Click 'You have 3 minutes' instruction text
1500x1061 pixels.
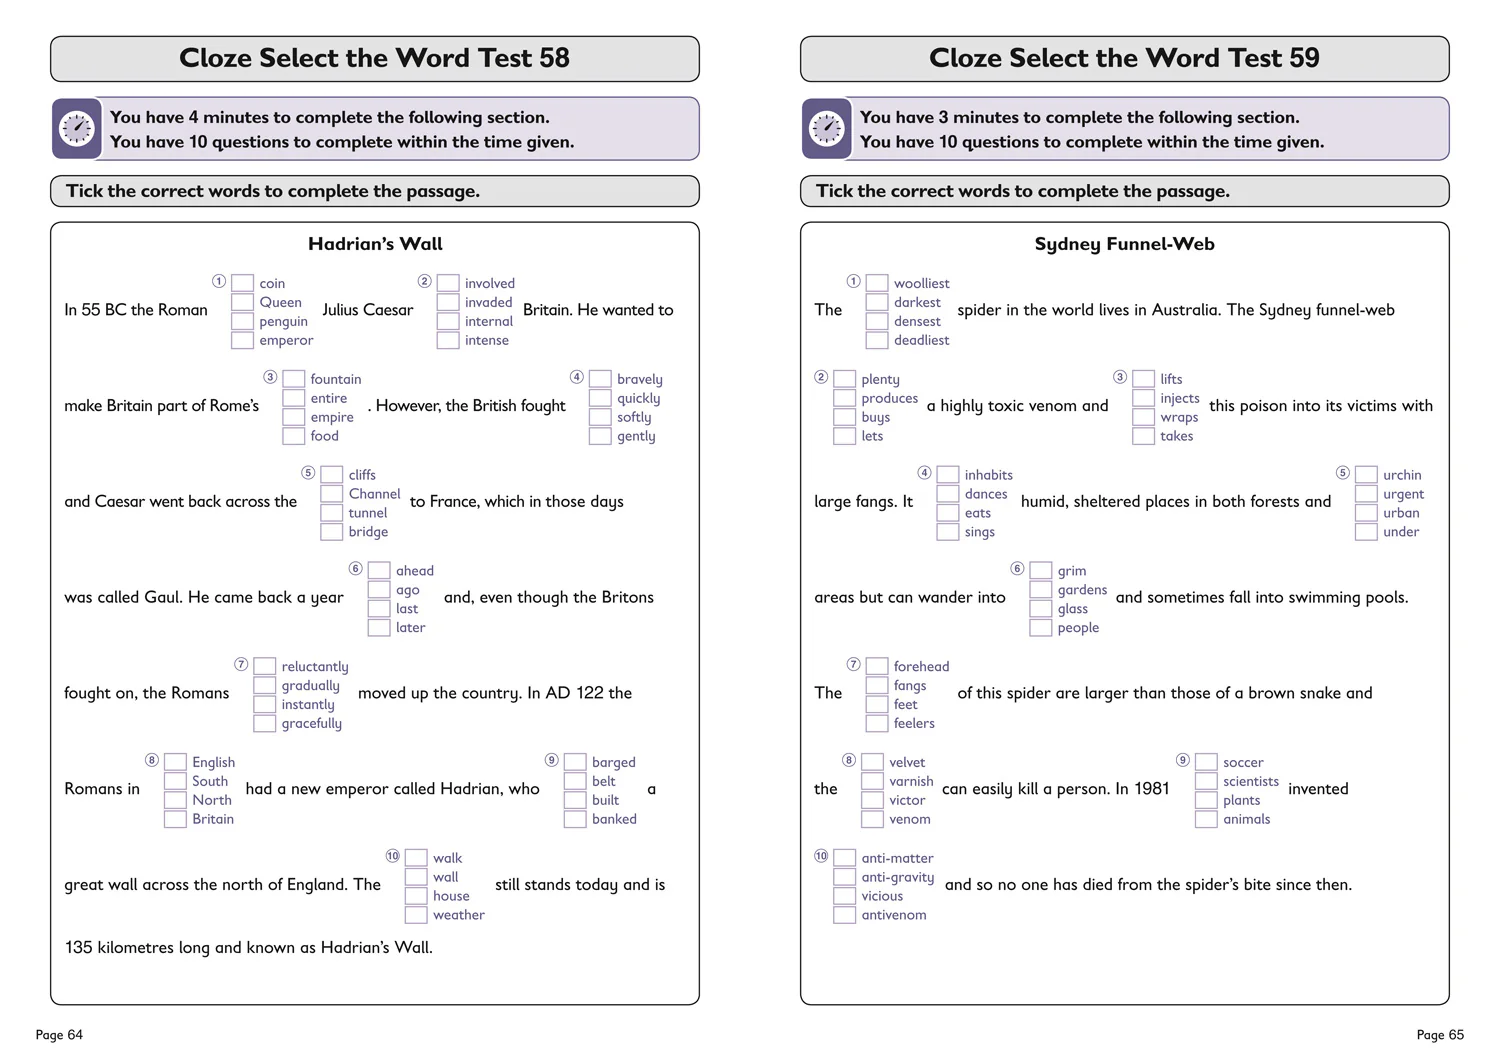click(1080, 118)
